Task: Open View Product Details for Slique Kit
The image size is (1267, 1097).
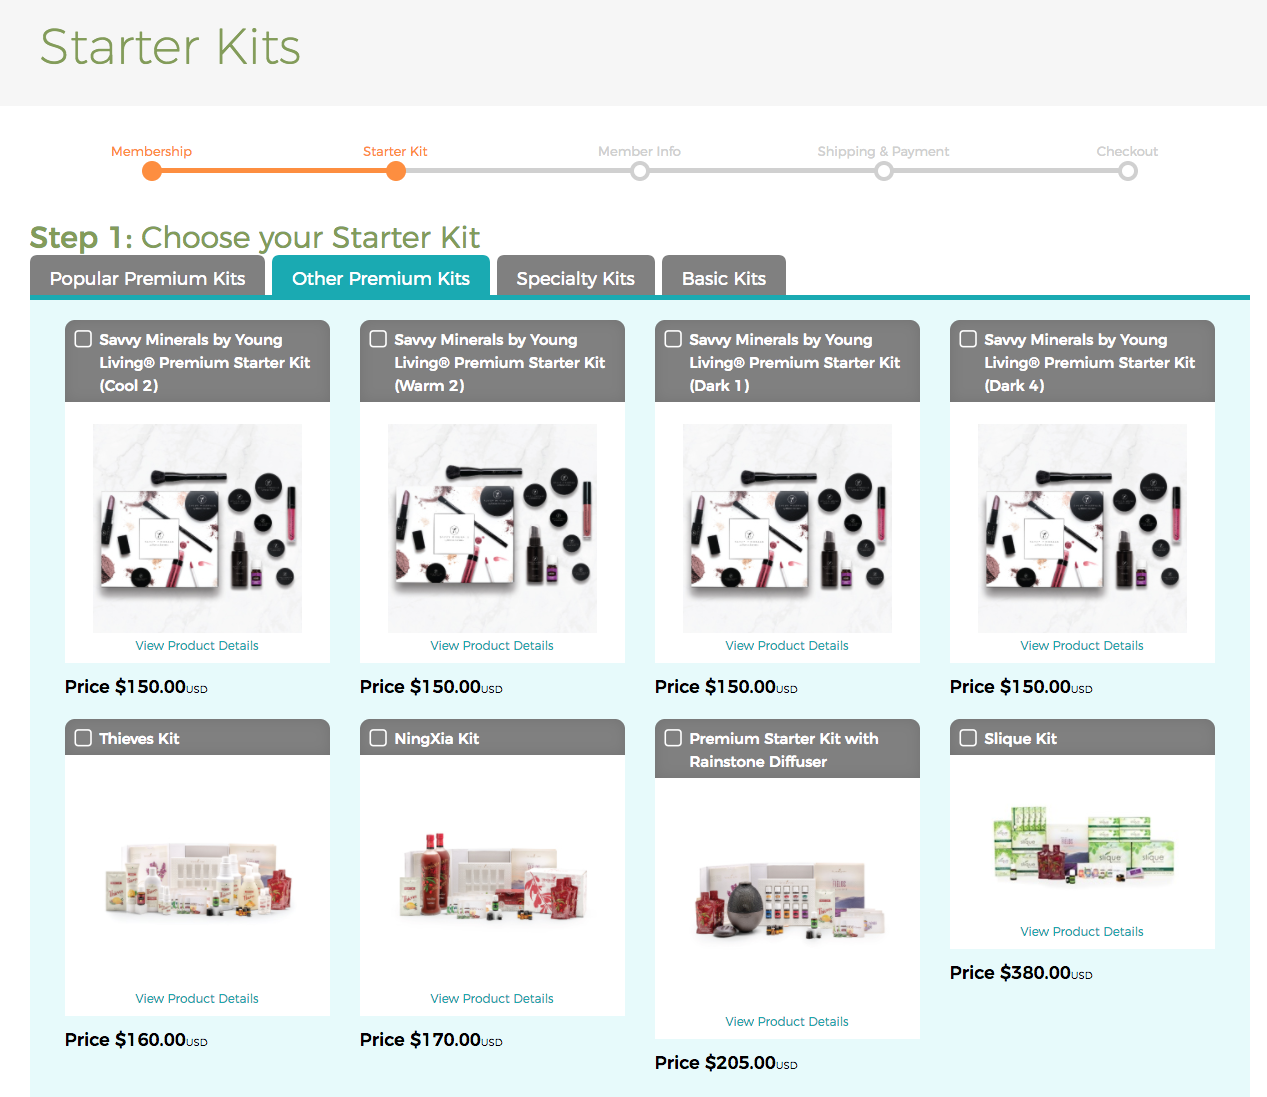Action: tap(1082, 931)
